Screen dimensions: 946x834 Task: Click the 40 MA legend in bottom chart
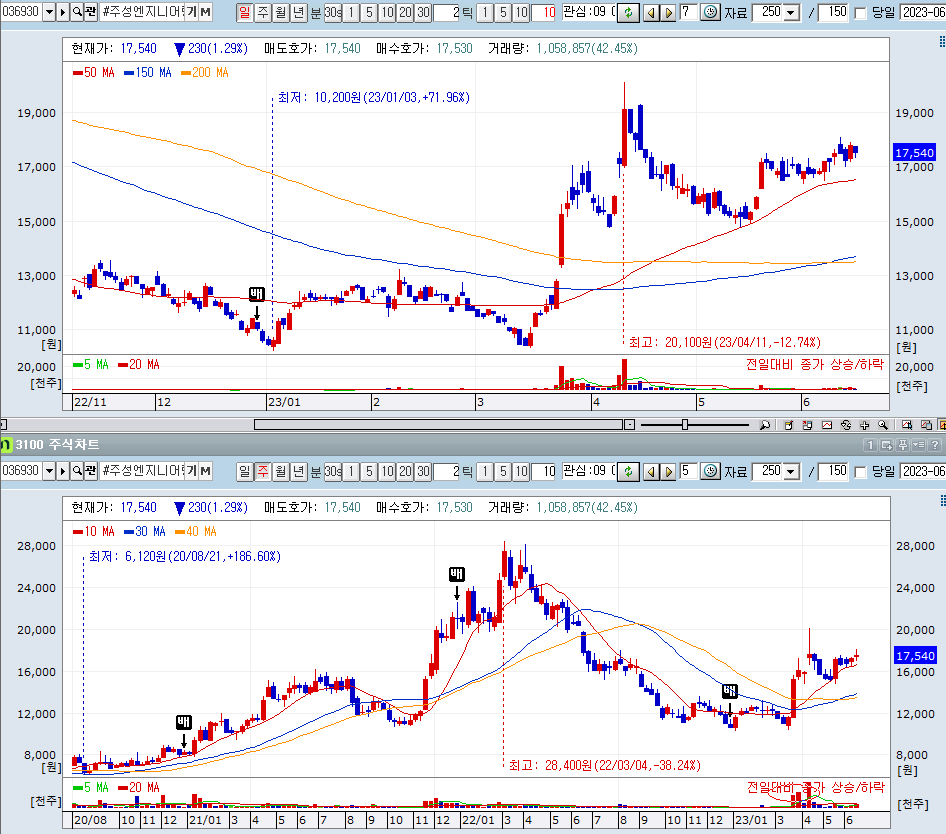195,532
